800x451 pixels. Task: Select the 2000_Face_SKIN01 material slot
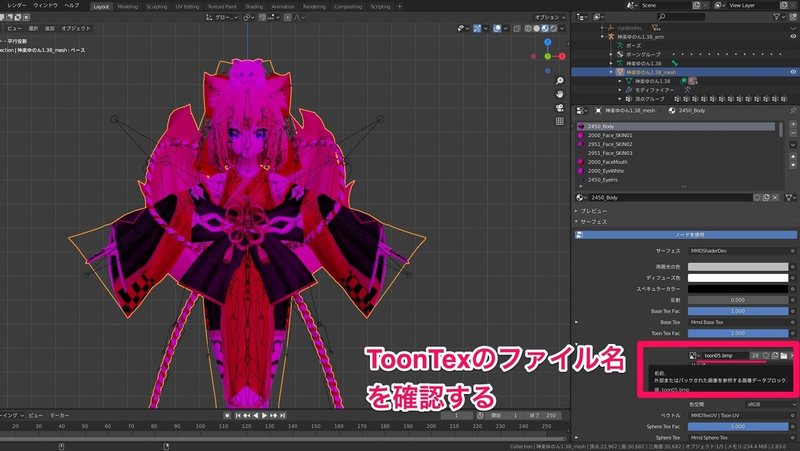(x=676, y=135)
